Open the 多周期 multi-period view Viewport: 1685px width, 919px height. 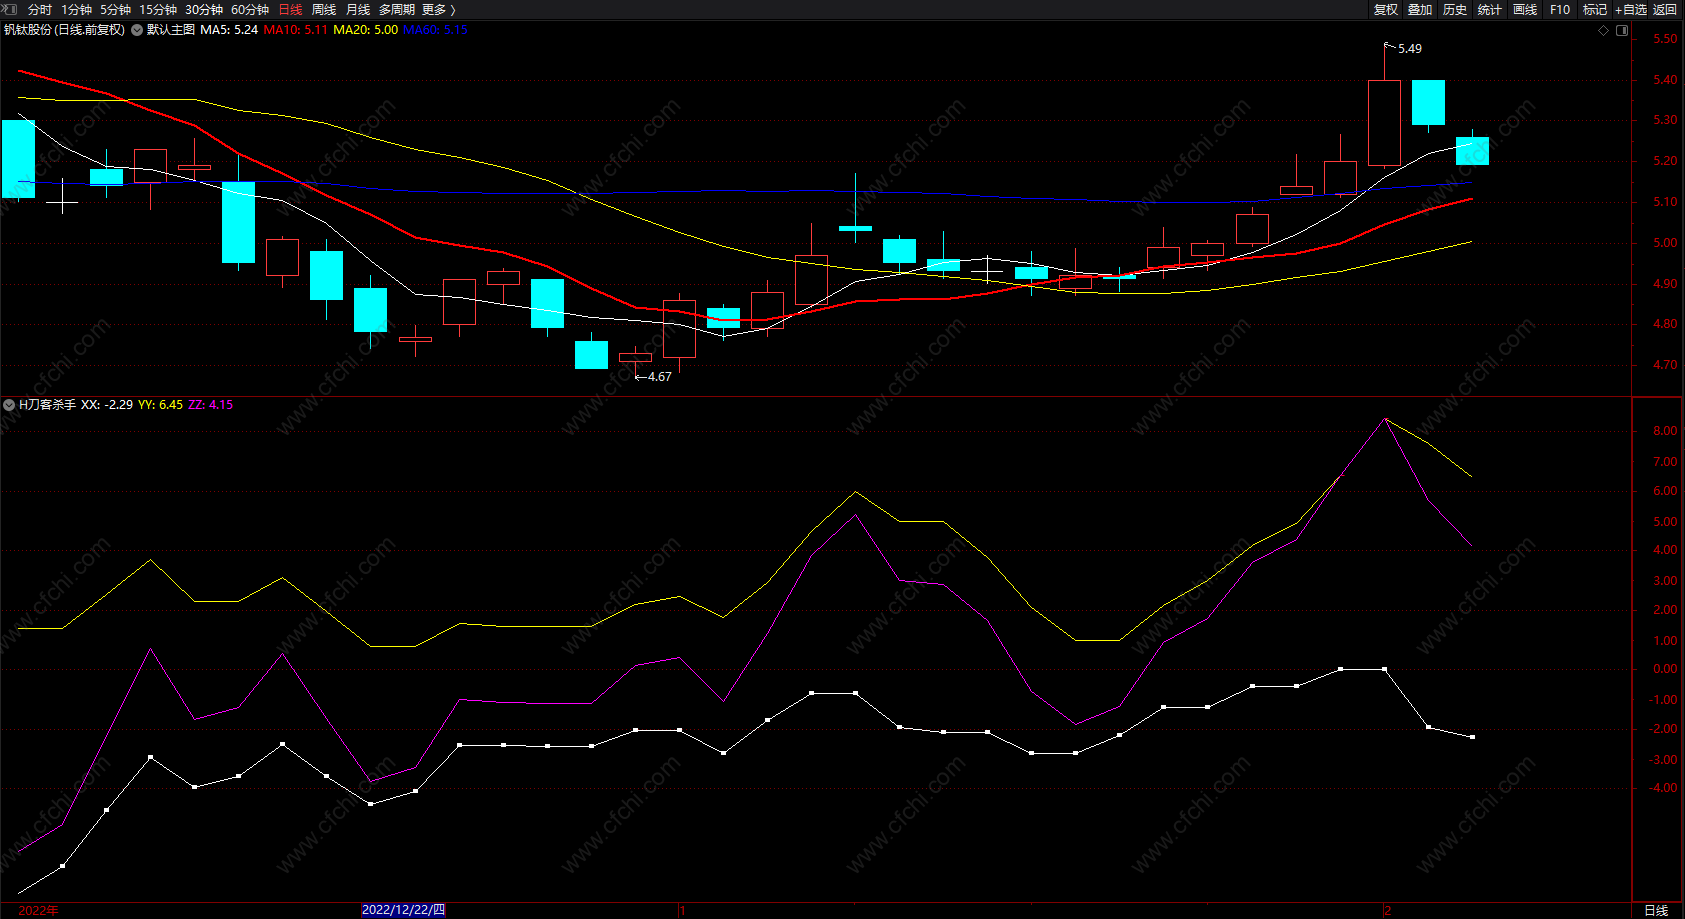(x=396, y=9)
